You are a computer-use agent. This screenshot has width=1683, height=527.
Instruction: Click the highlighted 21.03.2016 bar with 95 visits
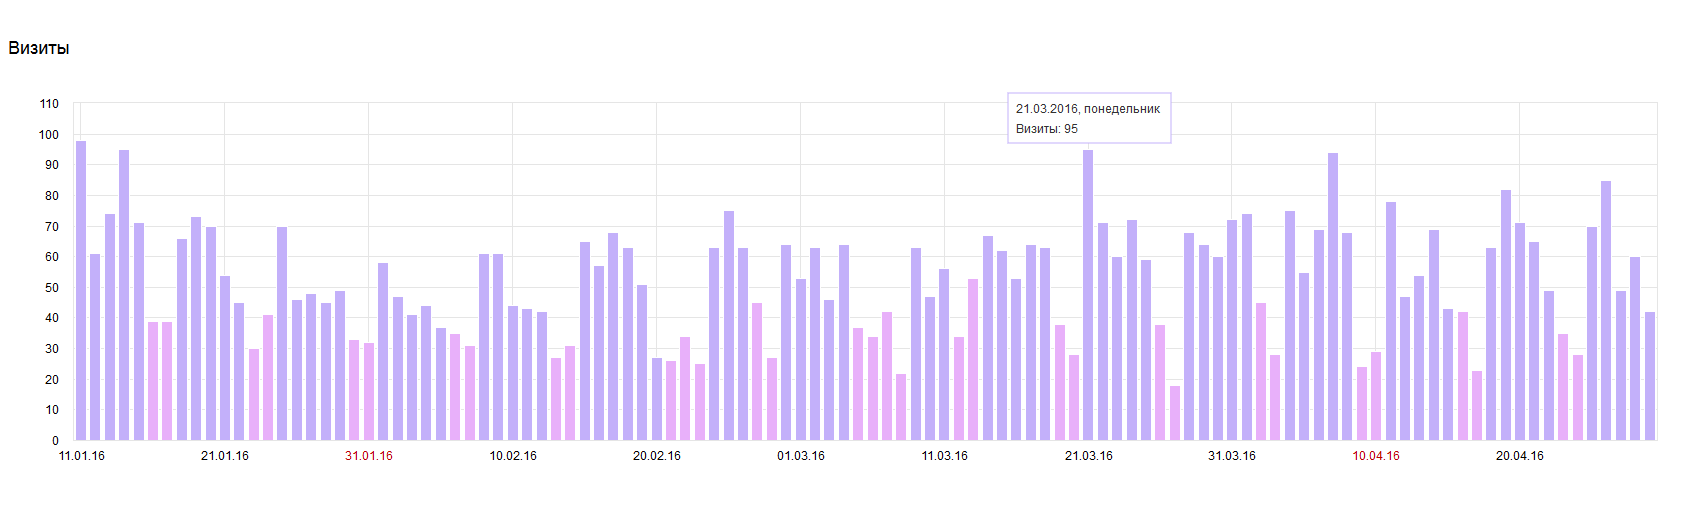tap(1088, 295)
